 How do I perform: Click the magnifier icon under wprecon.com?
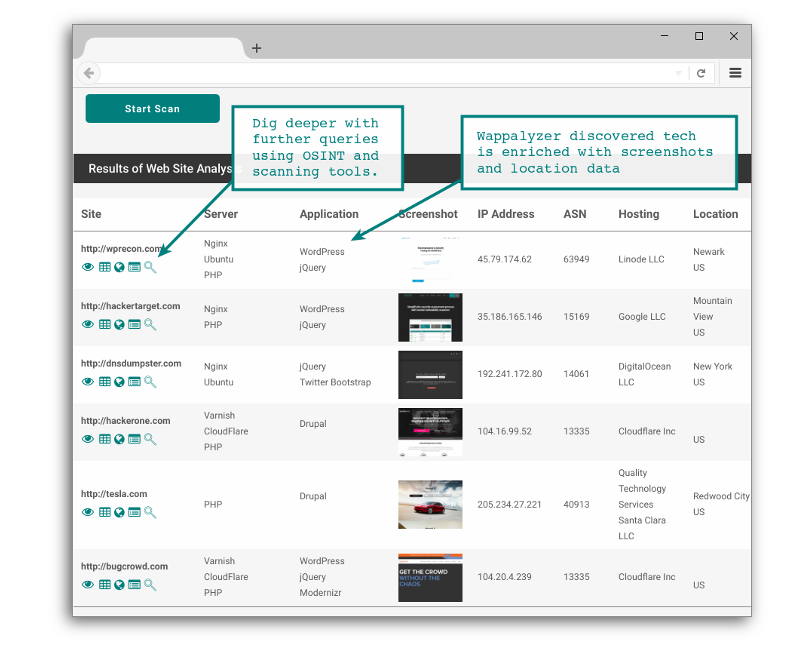(150, 267)
